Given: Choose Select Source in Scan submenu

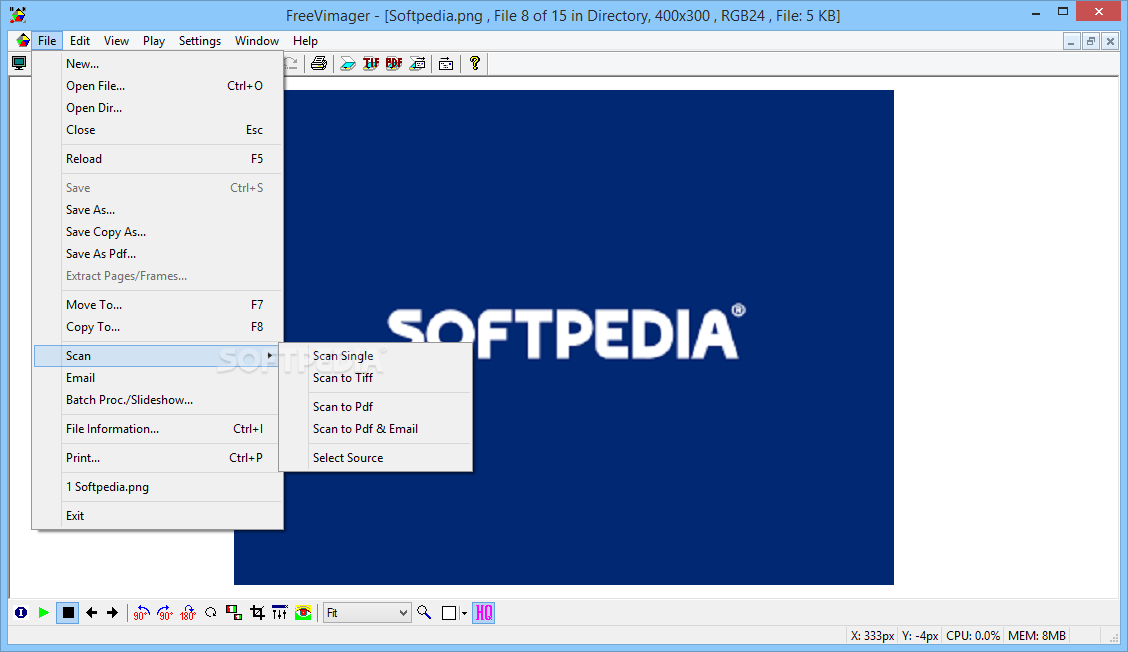Looking at the screenshot, I should click(376, 458).
